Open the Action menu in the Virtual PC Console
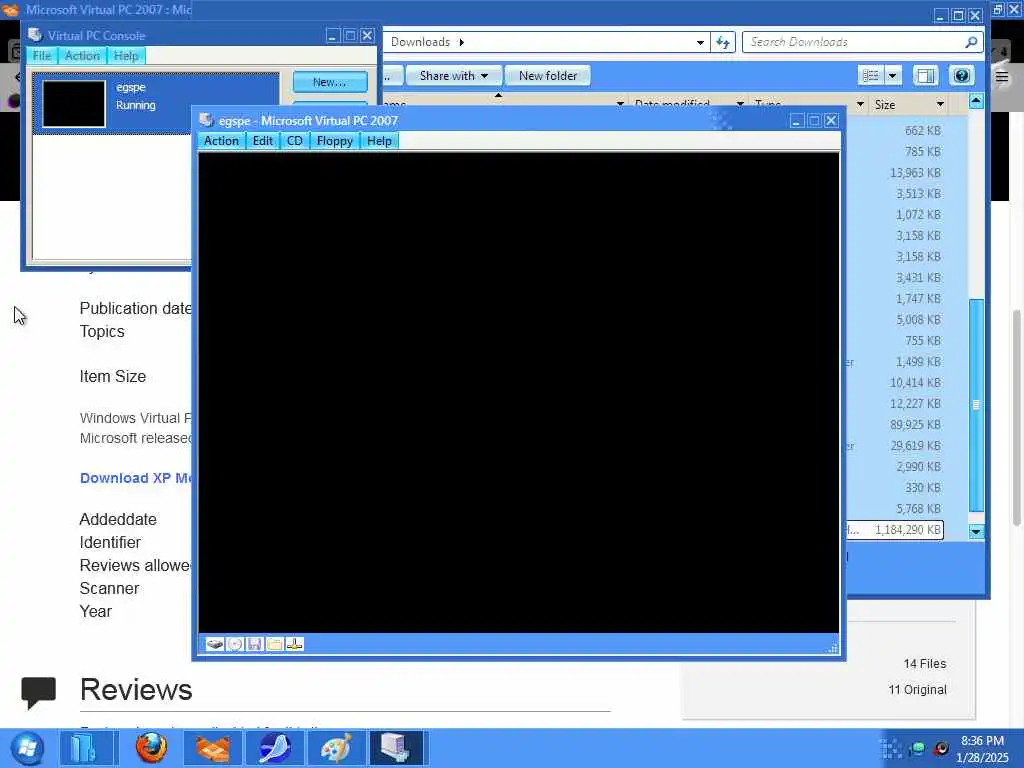Screen dimensions: 1024x768 tap(82, 56)
